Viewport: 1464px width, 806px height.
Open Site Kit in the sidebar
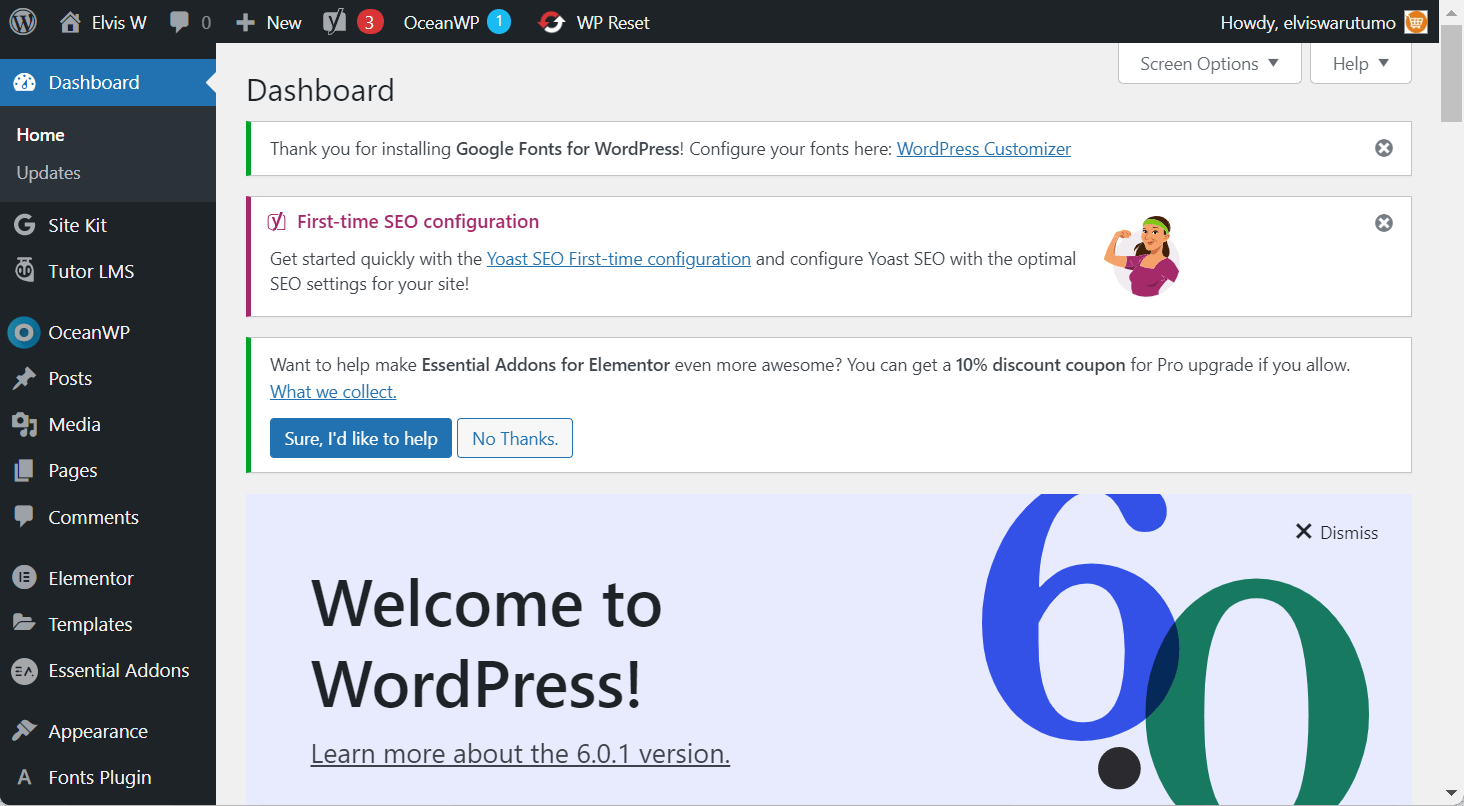point(77,225)
